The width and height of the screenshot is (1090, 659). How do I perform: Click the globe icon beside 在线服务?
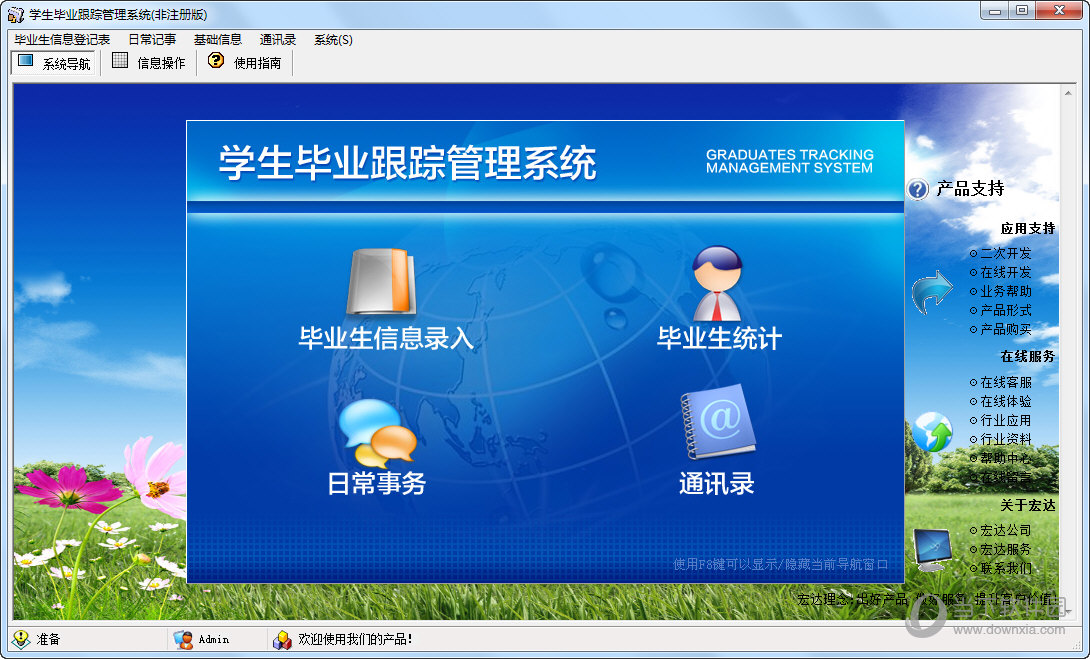pyautogui.click(x=932, y=432)
